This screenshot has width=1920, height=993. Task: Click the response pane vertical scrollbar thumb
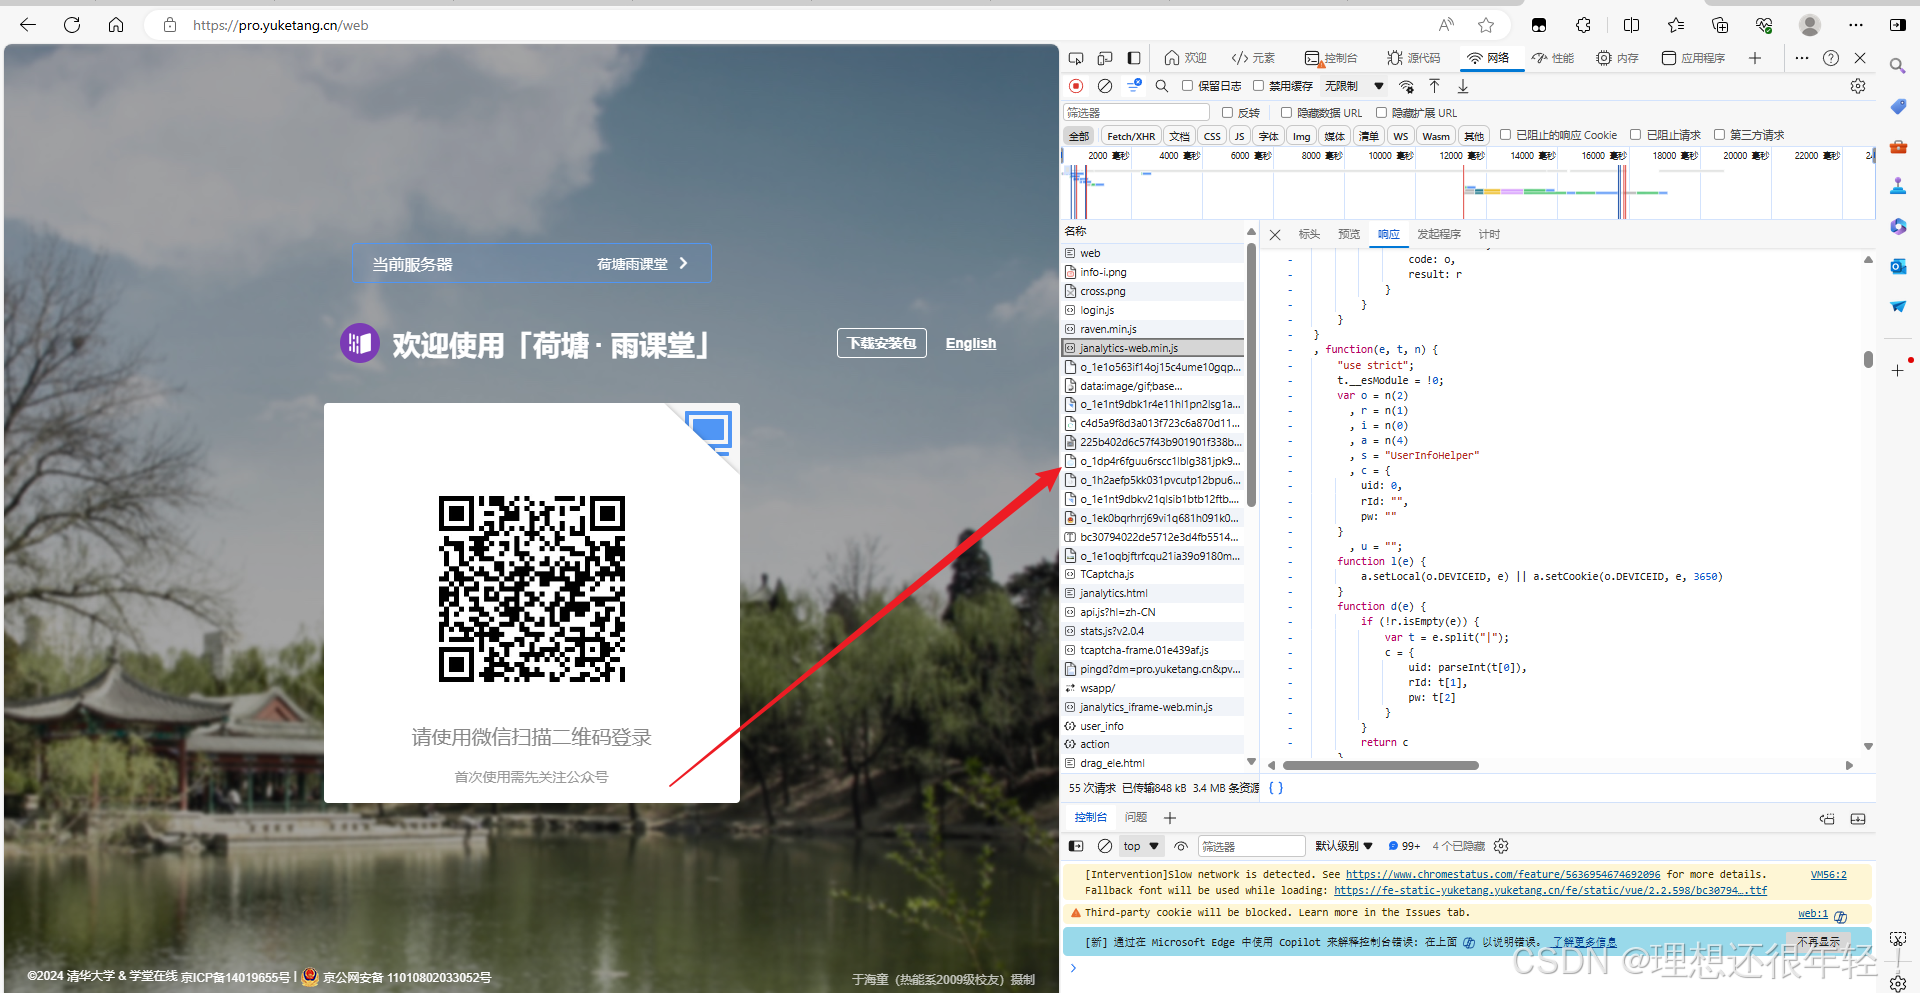[1868, 359]
